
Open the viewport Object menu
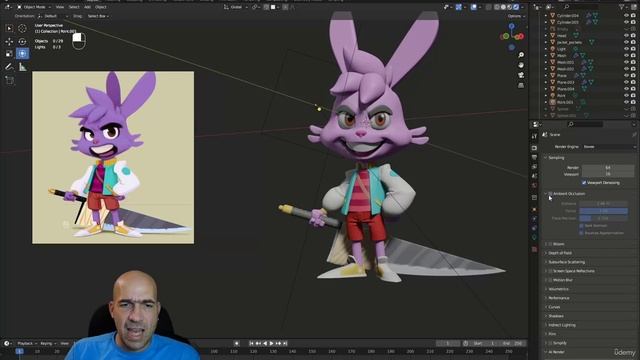pyautogui.click(x=100, y=7)
